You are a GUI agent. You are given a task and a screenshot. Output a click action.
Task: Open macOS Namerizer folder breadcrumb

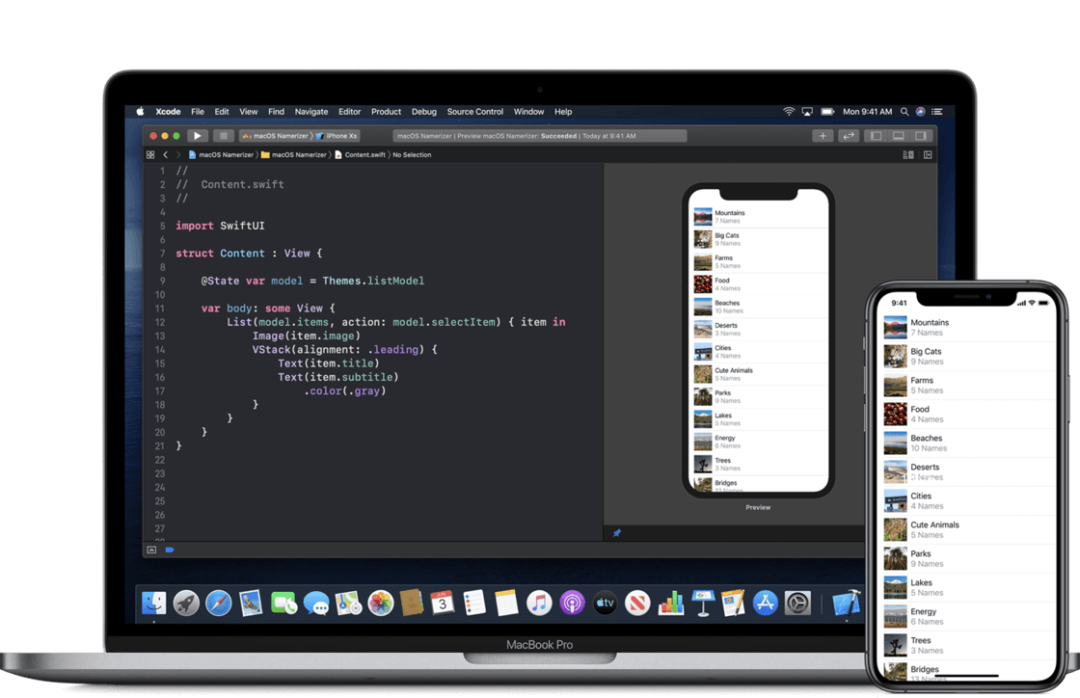tap(294, 155)
